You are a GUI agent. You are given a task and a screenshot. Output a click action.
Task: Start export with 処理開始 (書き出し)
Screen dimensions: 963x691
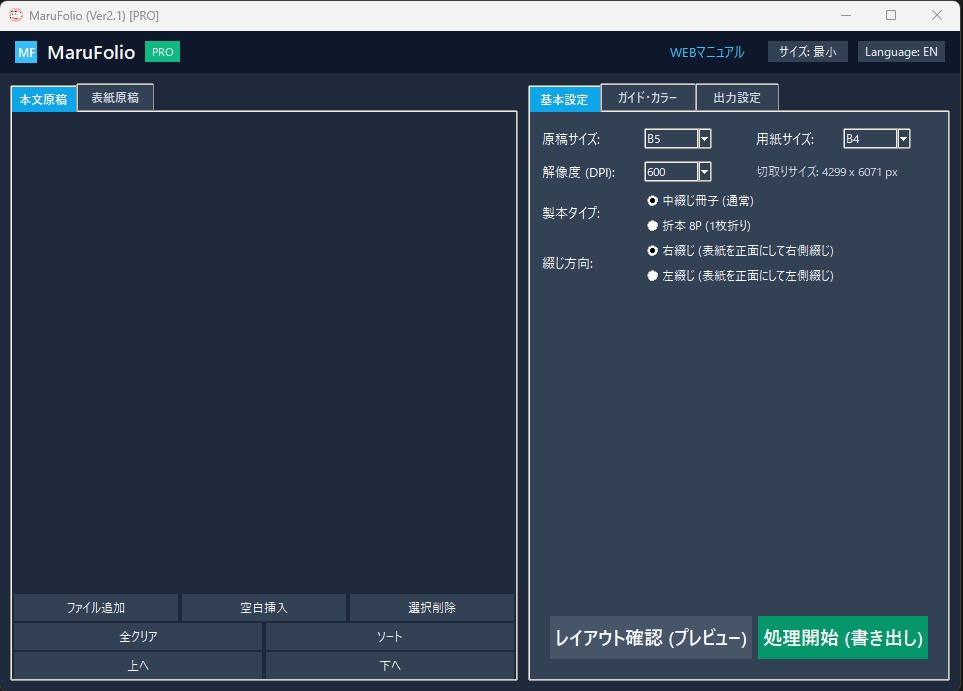843,638
